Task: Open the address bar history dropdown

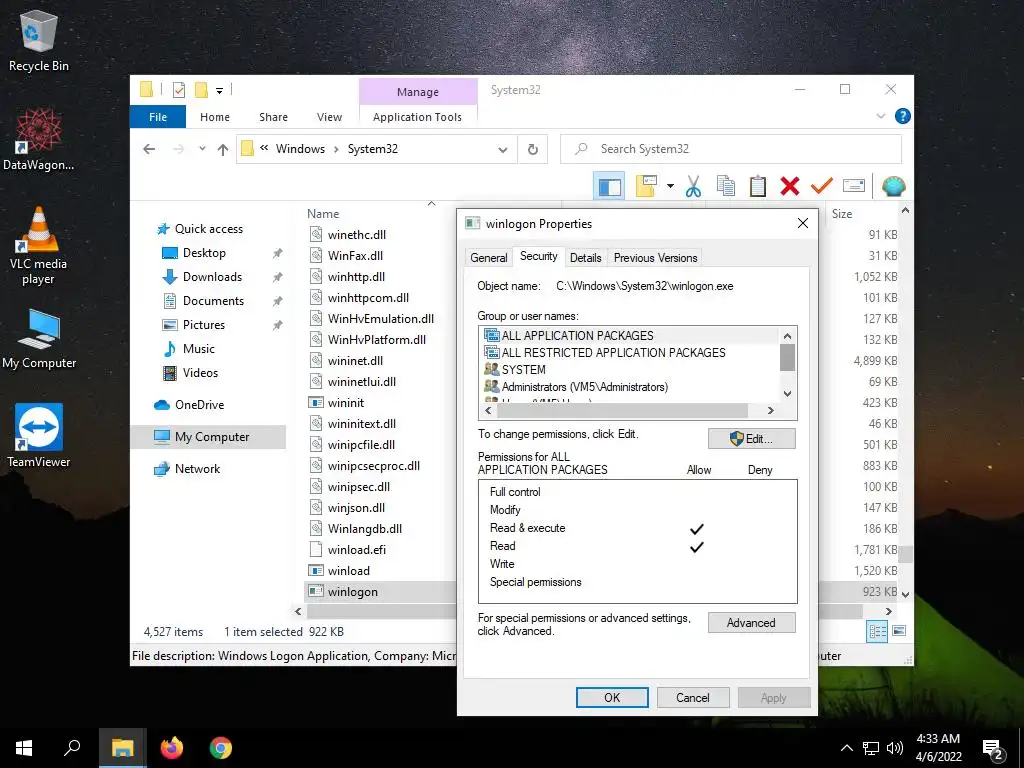Action: 503,150
